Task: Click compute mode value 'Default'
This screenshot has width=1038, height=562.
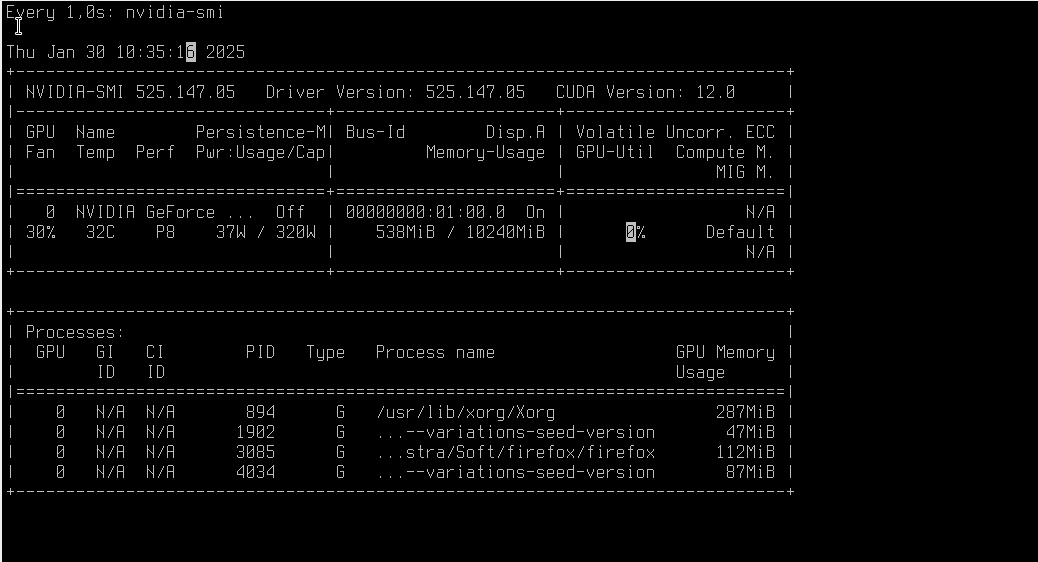Action: tap(740, 232)
